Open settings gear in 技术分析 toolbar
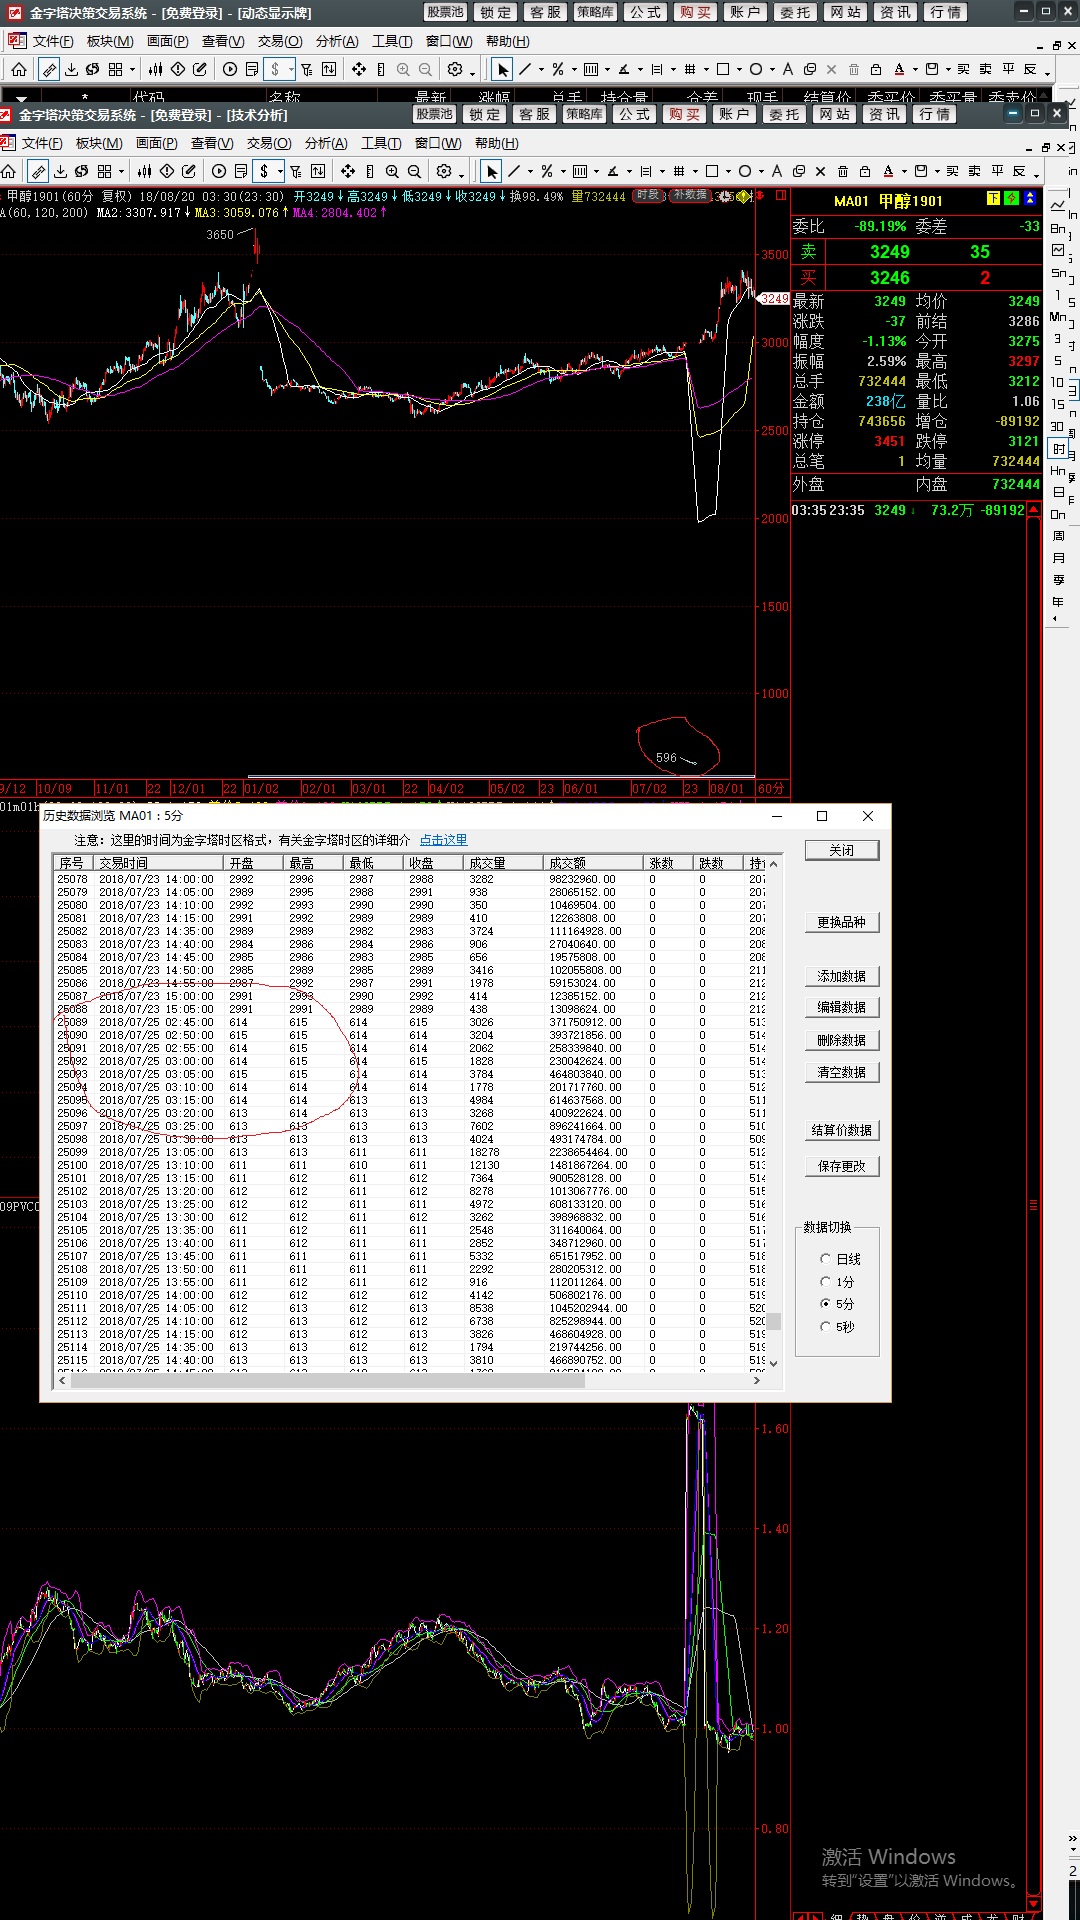The height and width of the screenshot is (1920, 1080). coord(444,171)
